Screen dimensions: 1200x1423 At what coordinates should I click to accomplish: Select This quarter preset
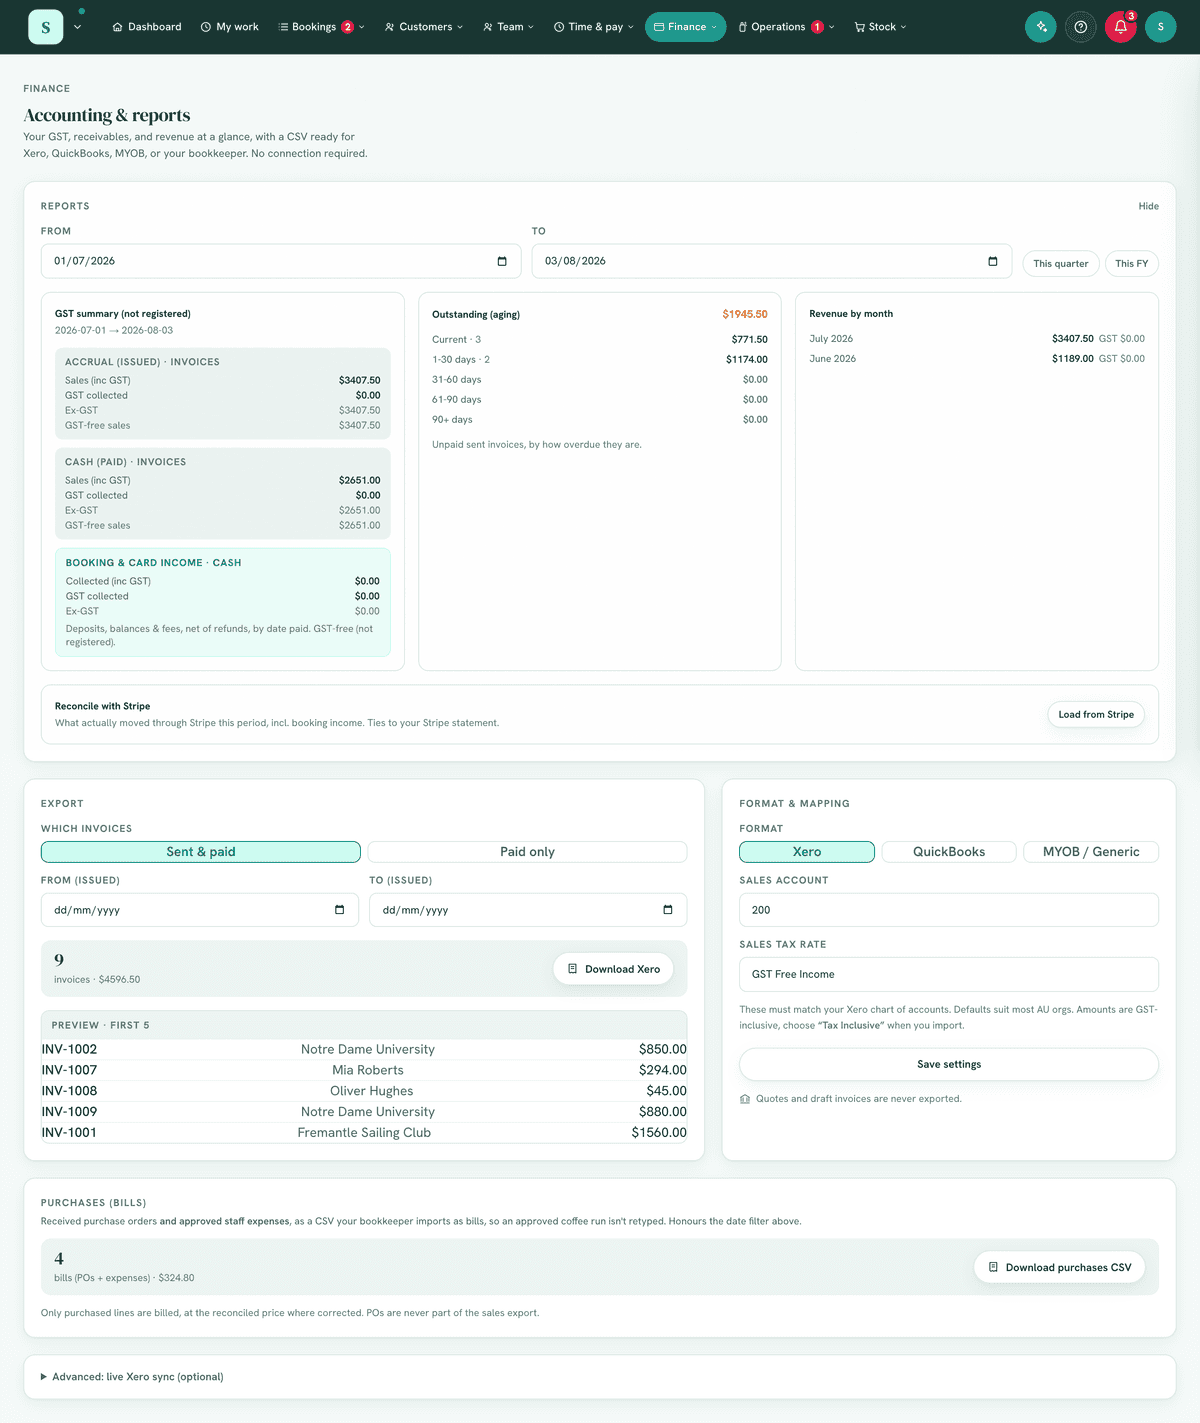pyautogui.click(x=1061, y=264)
